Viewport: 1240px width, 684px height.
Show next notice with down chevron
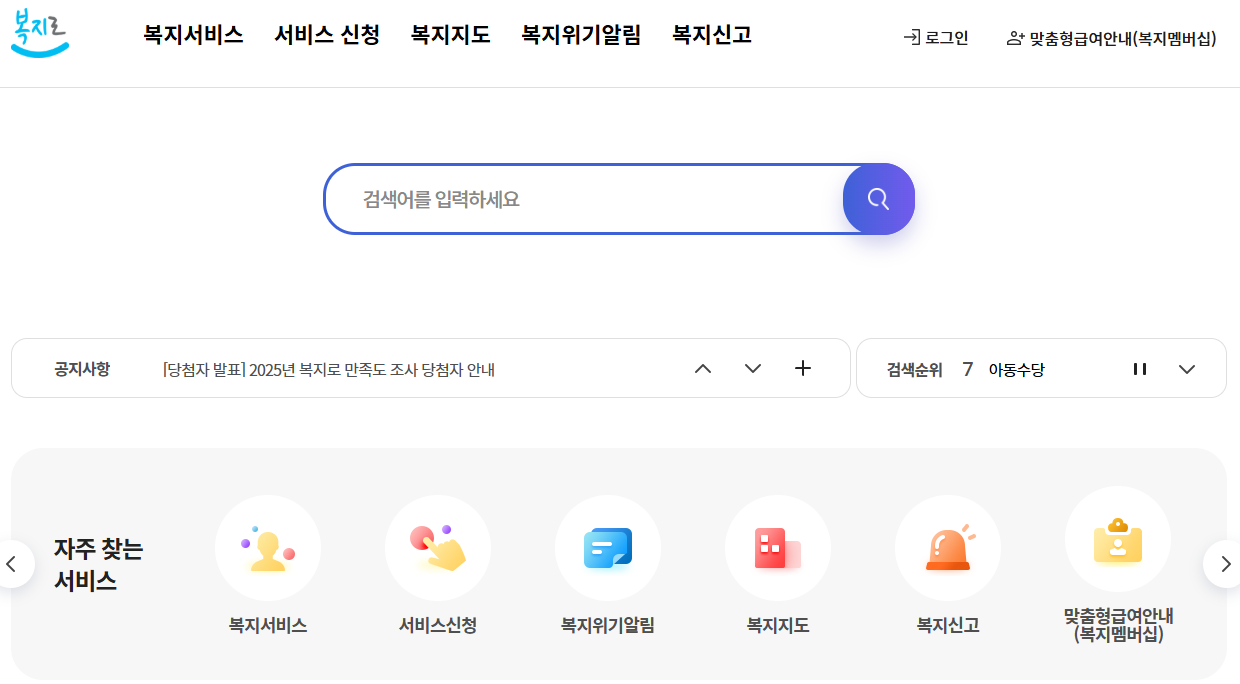point(753,369)
